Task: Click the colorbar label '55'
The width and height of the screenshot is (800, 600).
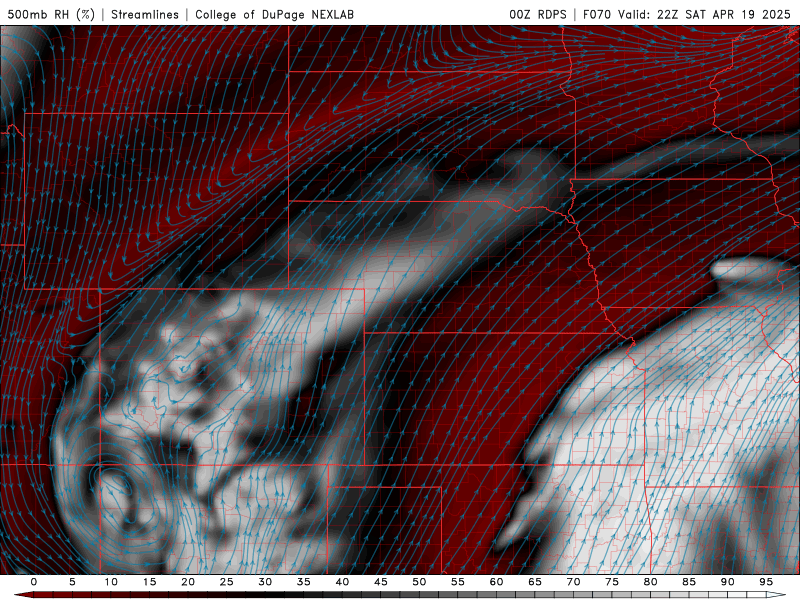Action: tap(458, 582)
